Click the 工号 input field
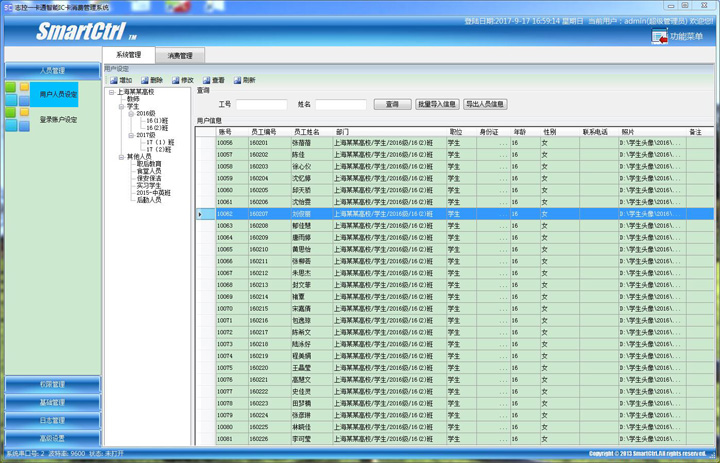 coord(260,104)
